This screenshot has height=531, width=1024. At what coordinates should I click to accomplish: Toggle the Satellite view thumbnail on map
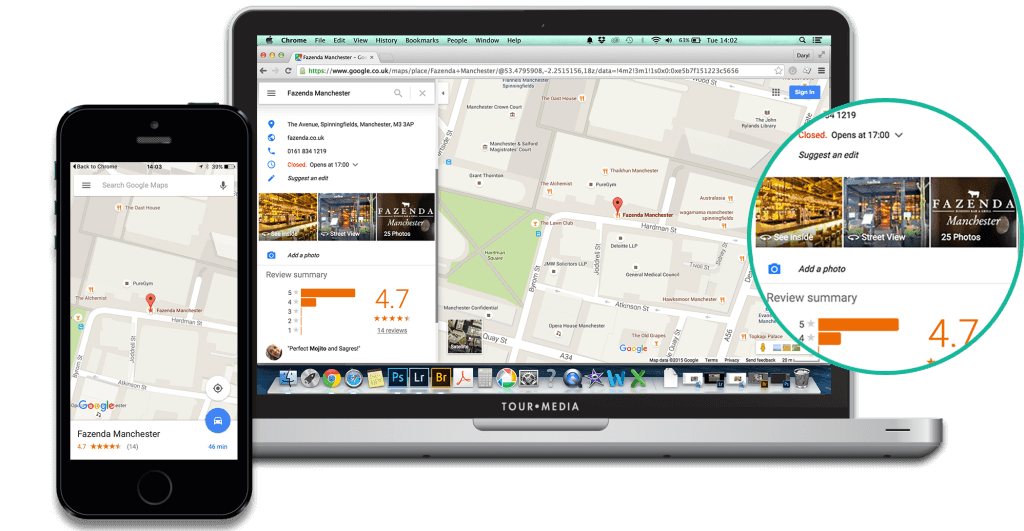tap(464, 336)
